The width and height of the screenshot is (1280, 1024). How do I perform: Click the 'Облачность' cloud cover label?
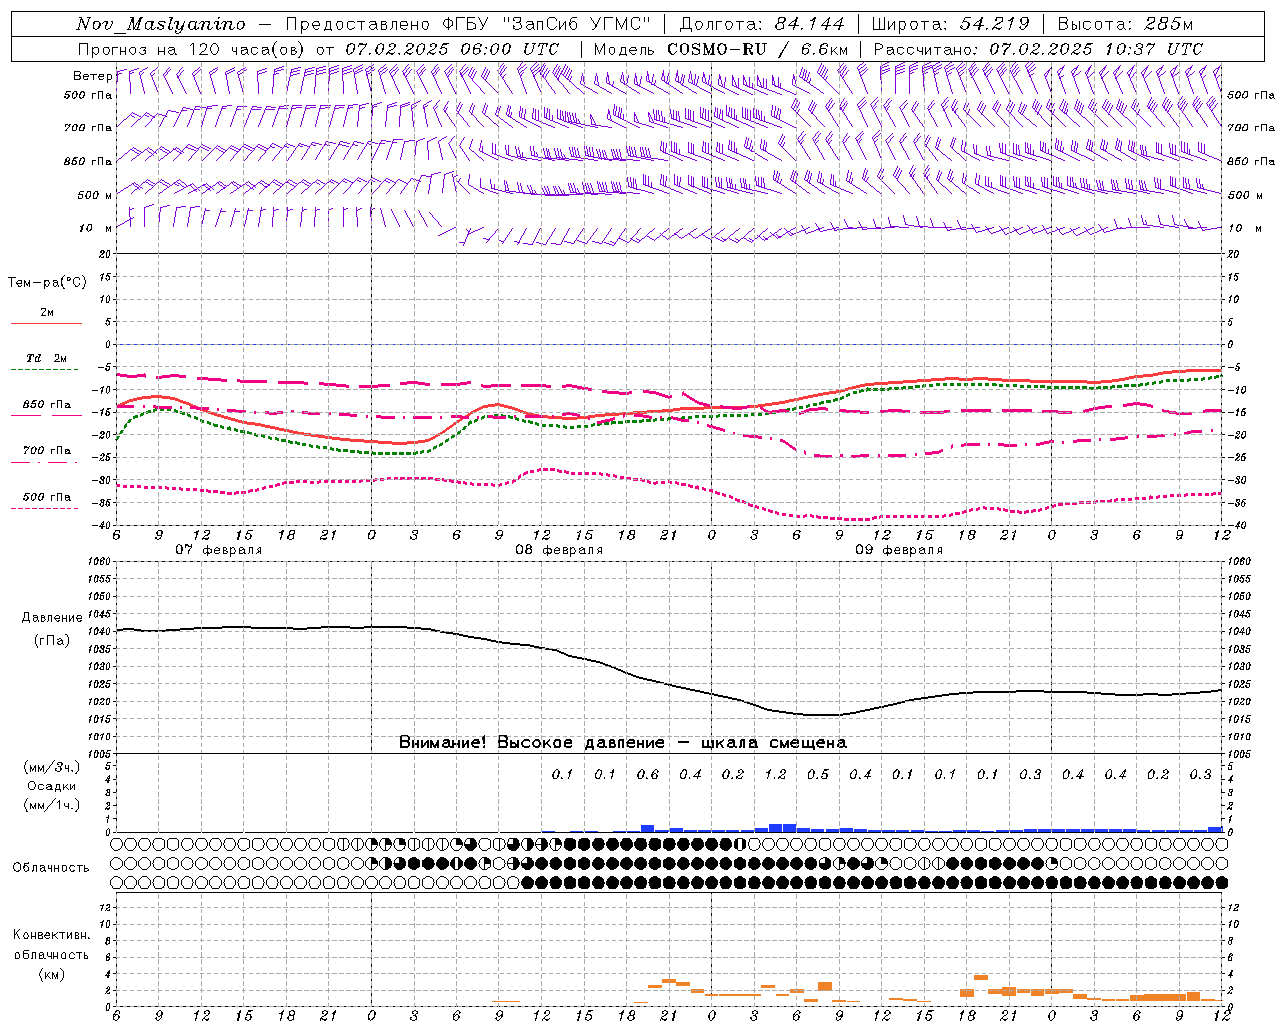coord(51,868)
